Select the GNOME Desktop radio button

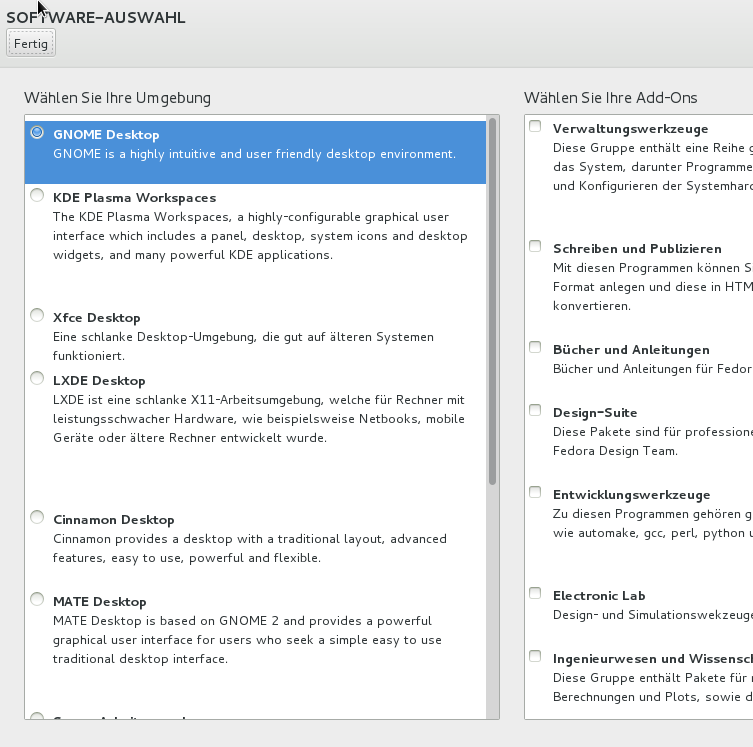tap(37, 133)
